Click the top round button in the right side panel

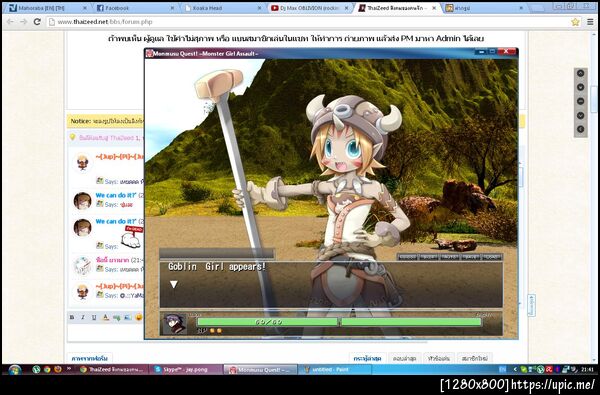point(580,73)
